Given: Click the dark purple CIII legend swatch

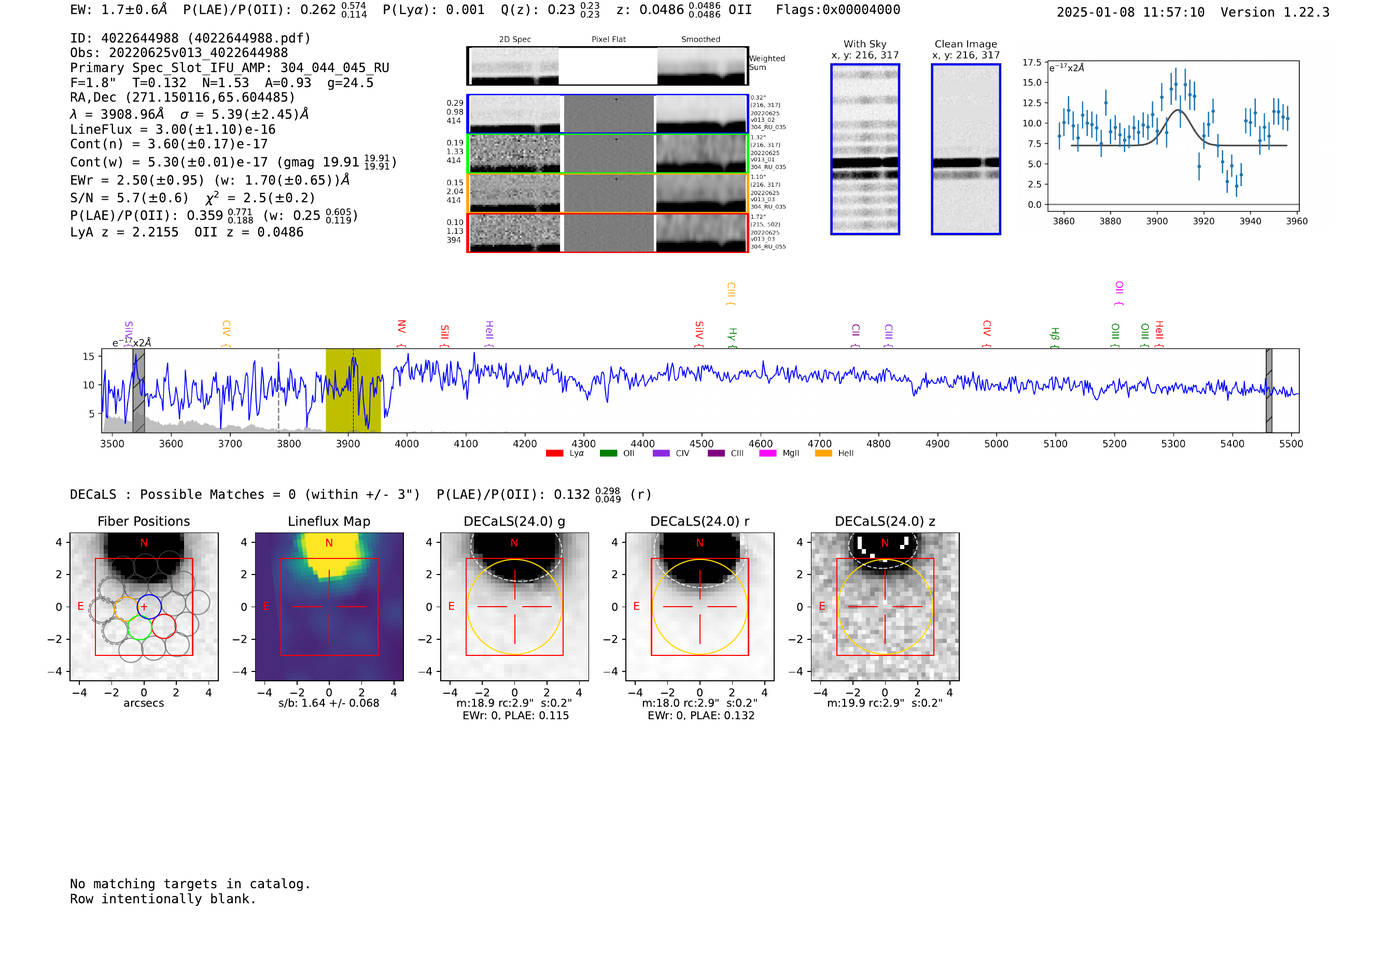Looking at the screenshot, I should pyautogui.click(x=715, y=454).
